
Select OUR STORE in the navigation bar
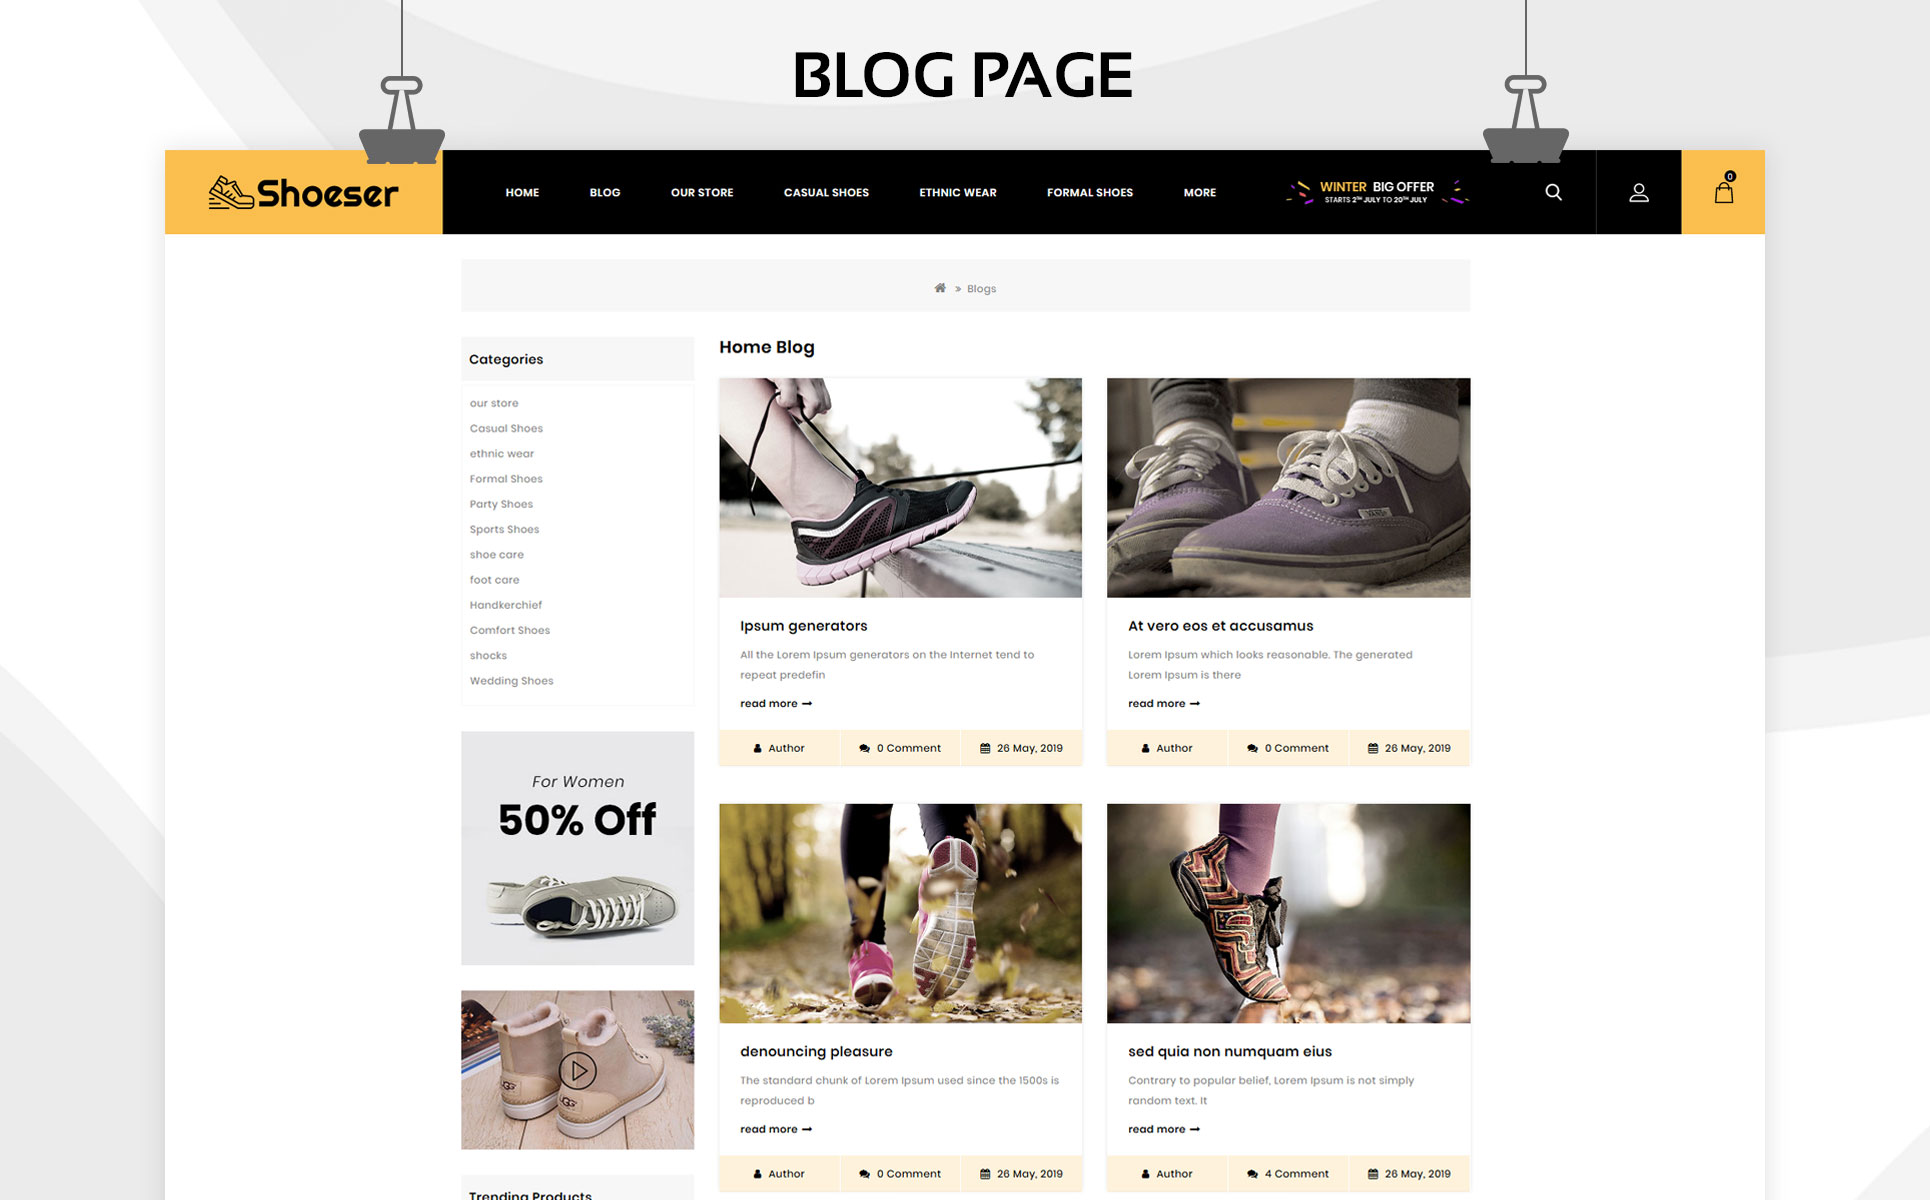pyautogui.click(x=701, y=192)
